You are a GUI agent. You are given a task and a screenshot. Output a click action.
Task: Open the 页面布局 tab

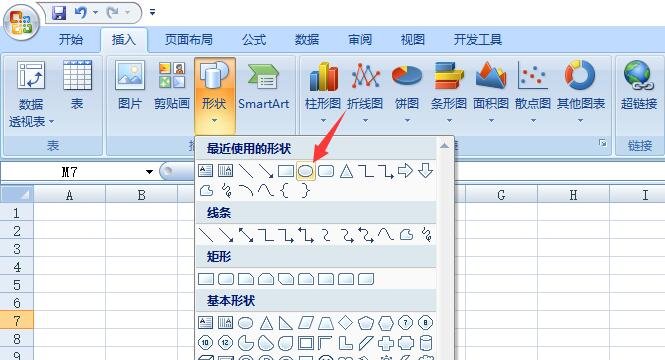(x=189, y=40)
